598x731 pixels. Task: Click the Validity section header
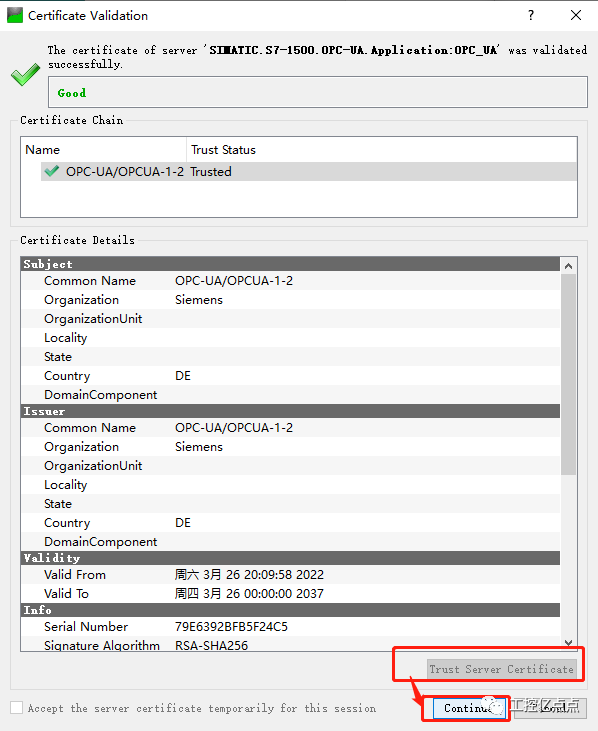290,558
